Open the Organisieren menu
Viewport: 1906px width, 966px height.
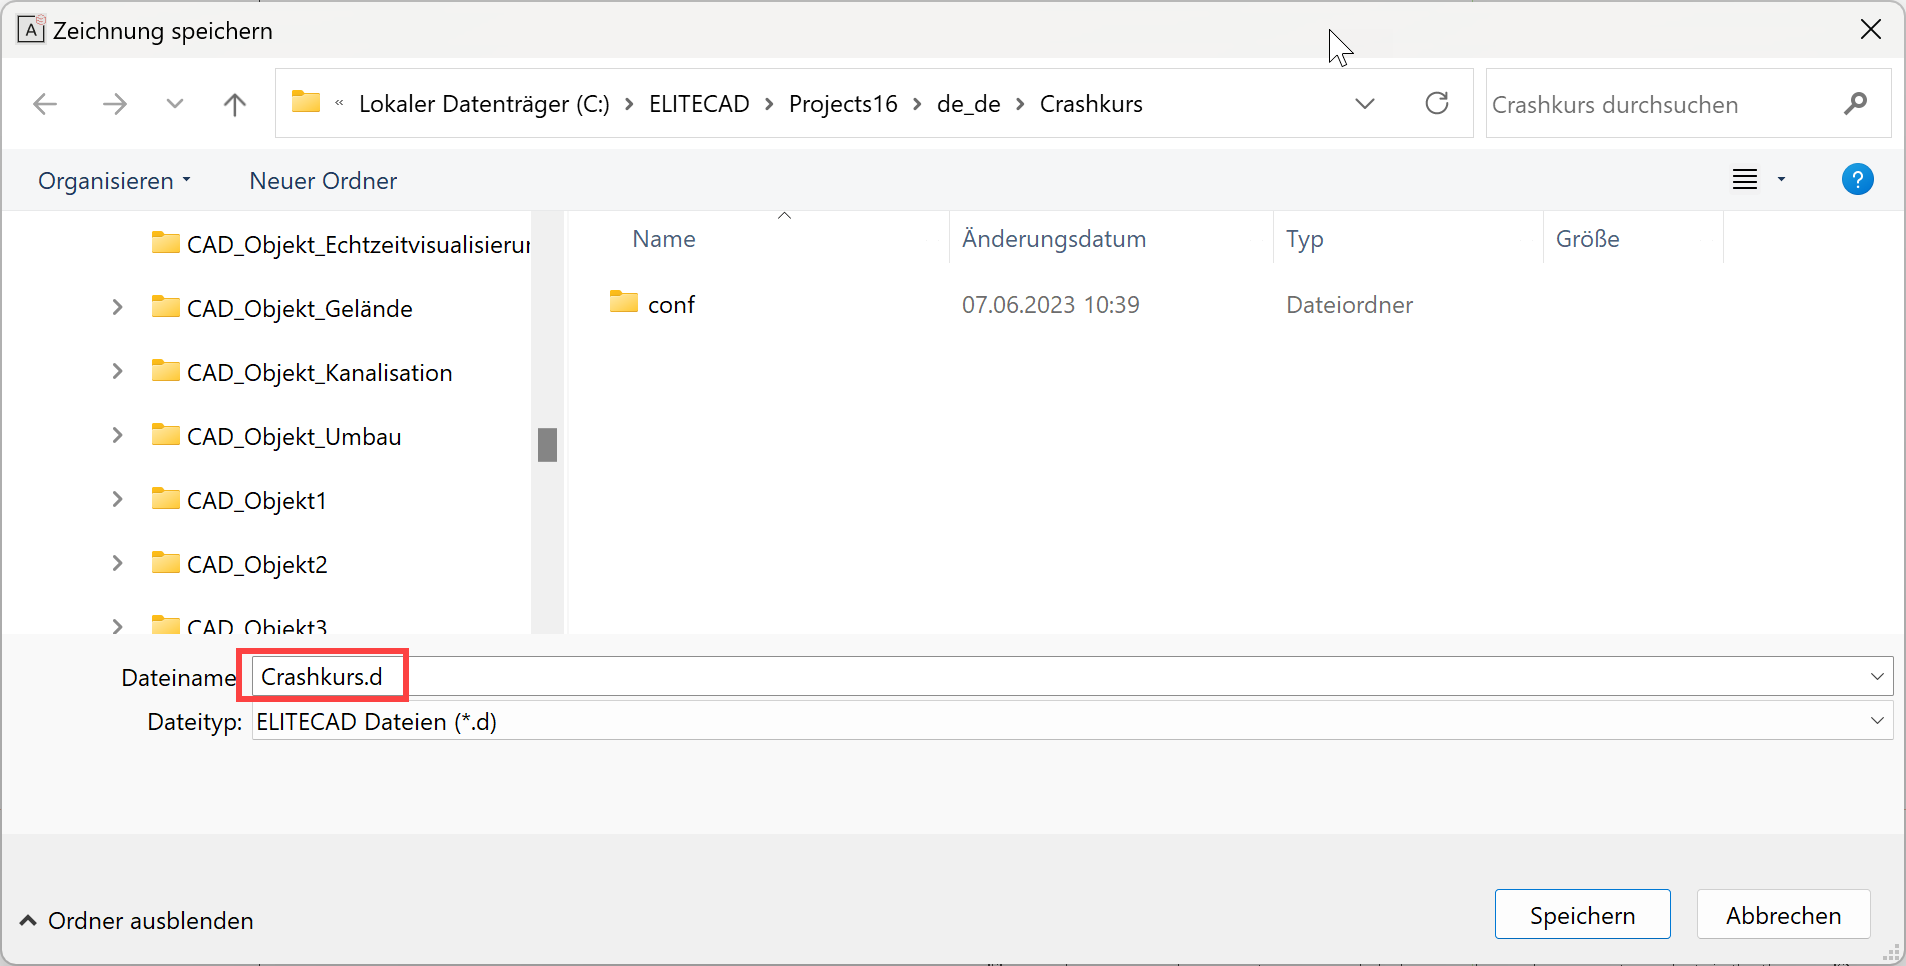point(114,181)
